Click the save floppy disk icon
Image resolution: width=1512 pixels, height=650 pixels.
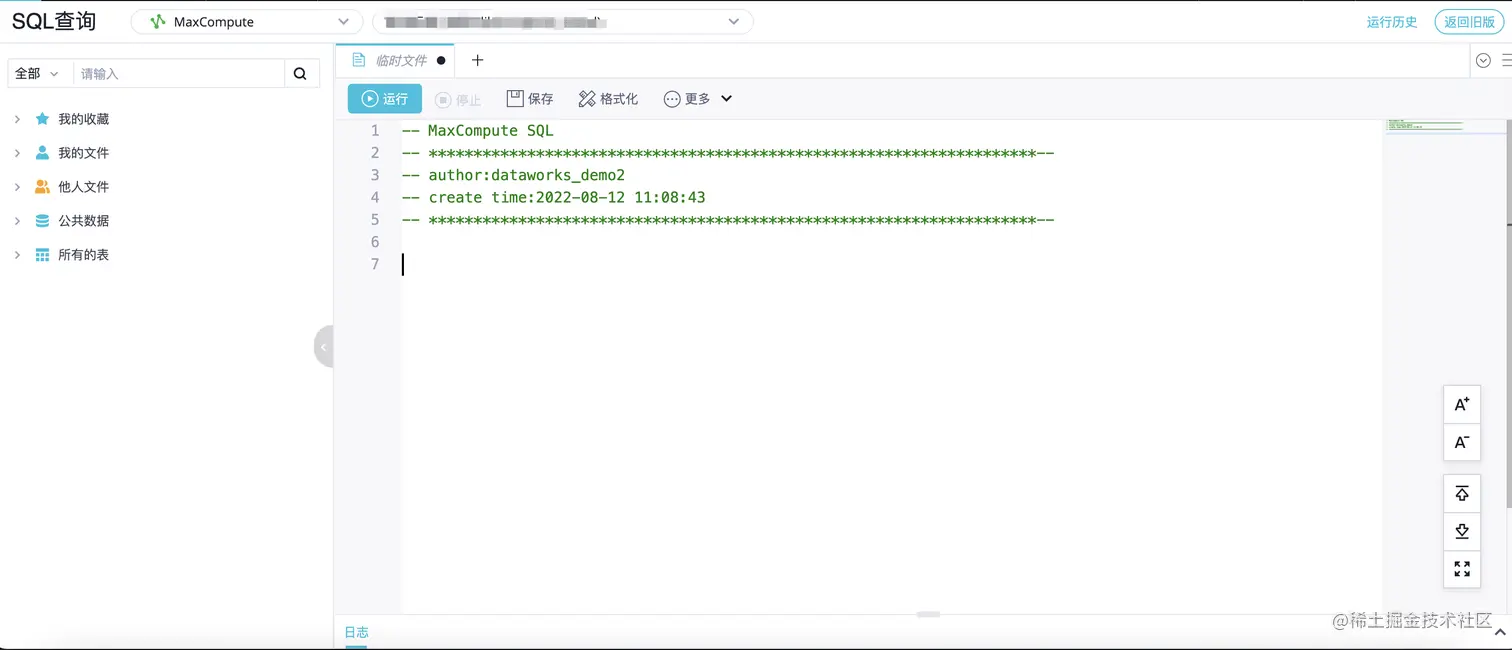pos(515,99)
